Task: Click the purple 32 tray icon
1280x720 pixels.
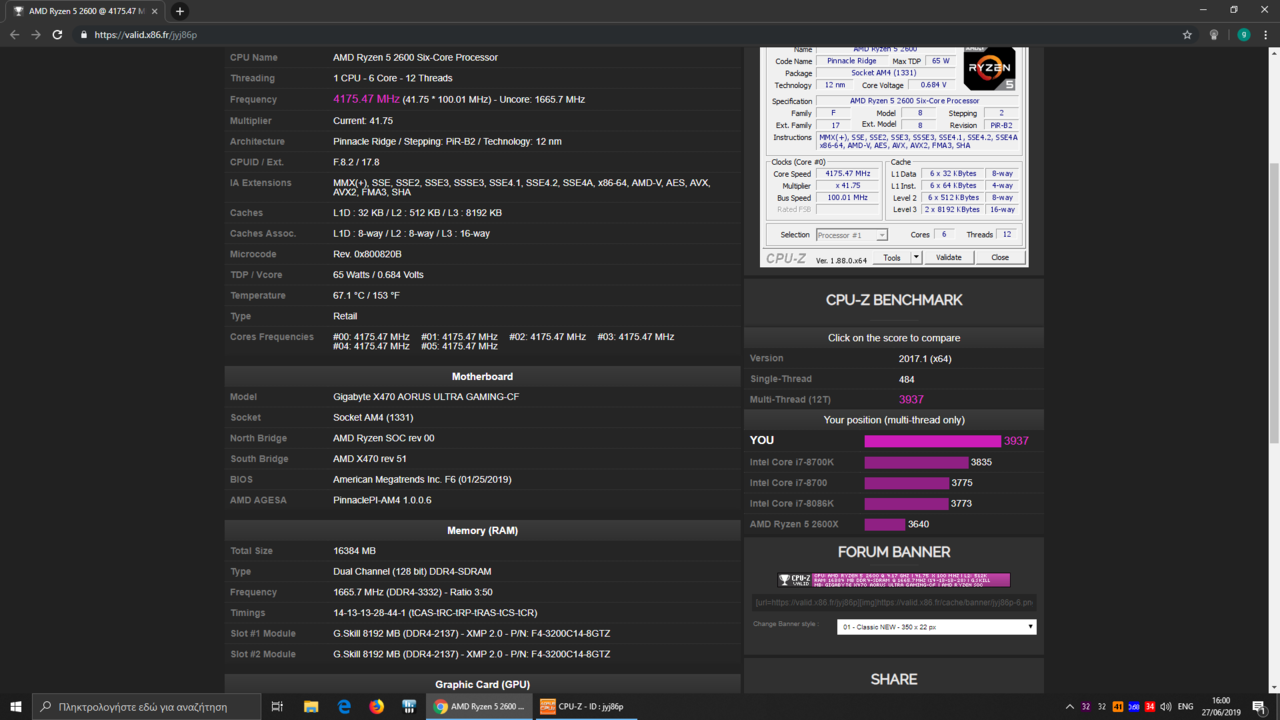Action: [1086, 707]
